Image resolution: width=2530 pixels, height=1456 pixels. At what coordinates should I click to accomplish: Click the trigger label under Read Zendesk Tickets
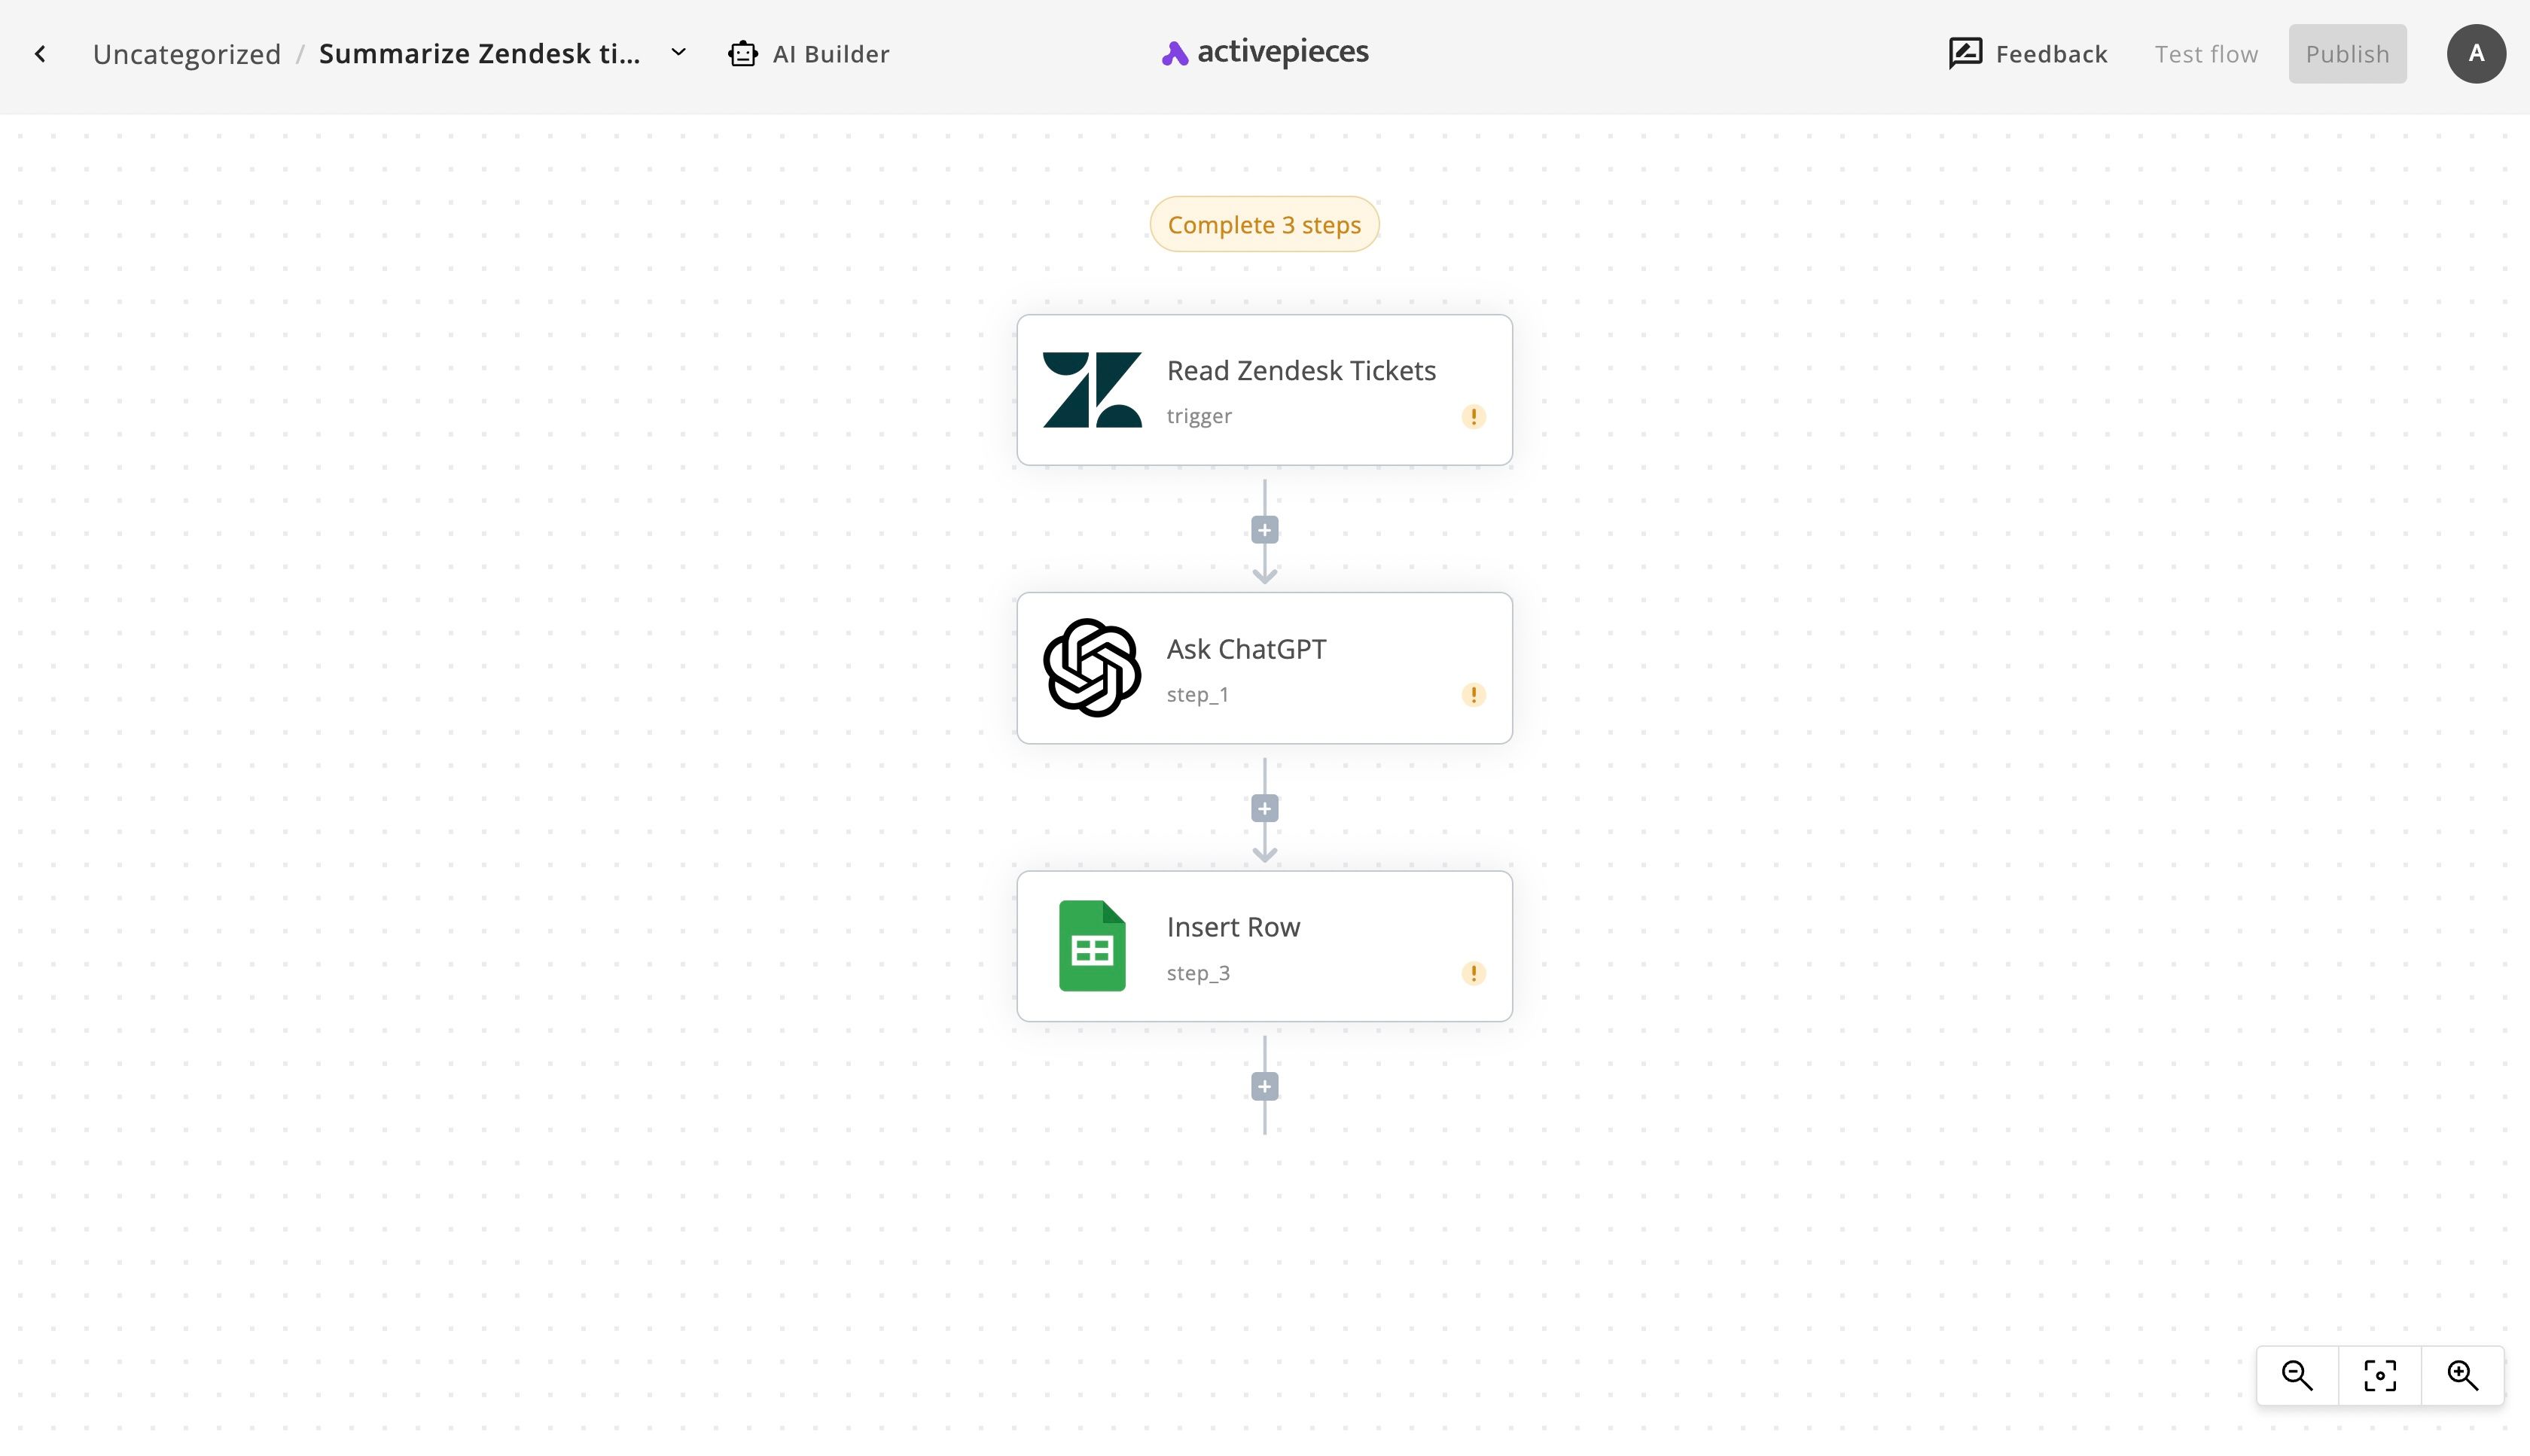[x=1199, y=416]
